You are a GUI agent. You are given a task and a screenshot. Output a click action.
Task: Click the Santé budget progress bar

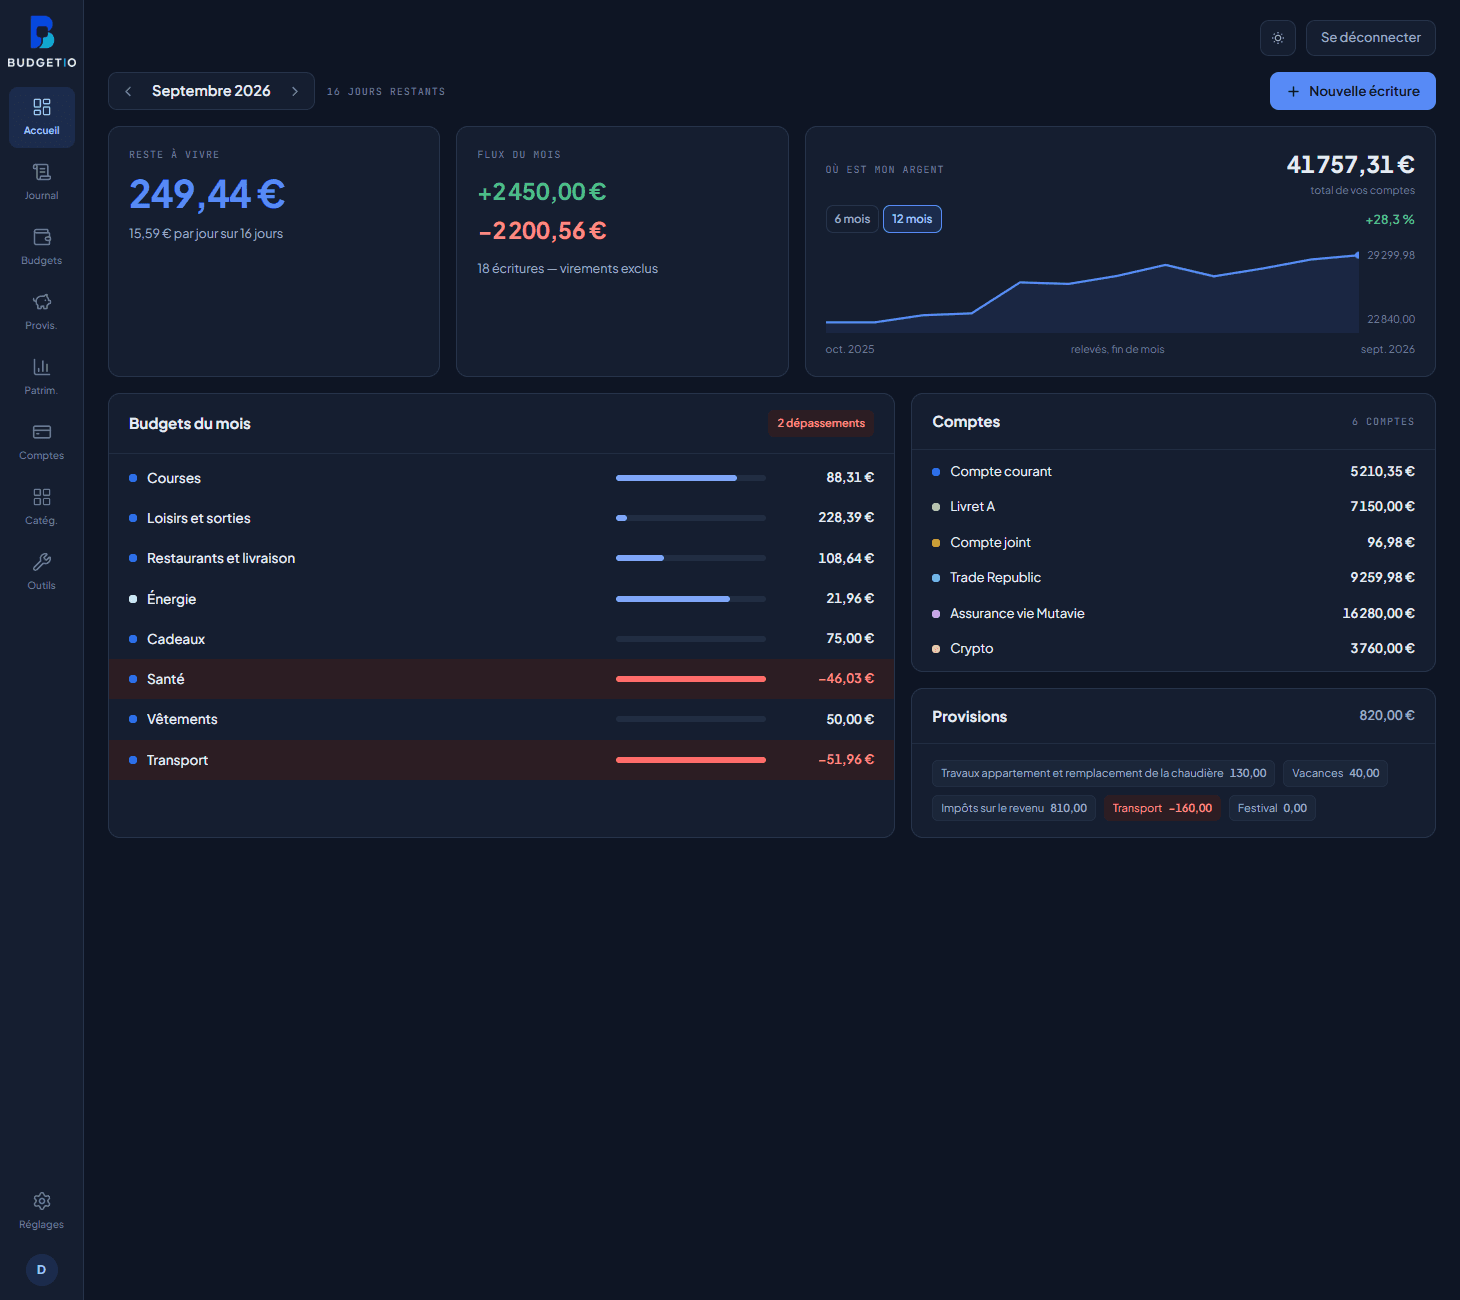click(691, 679)
